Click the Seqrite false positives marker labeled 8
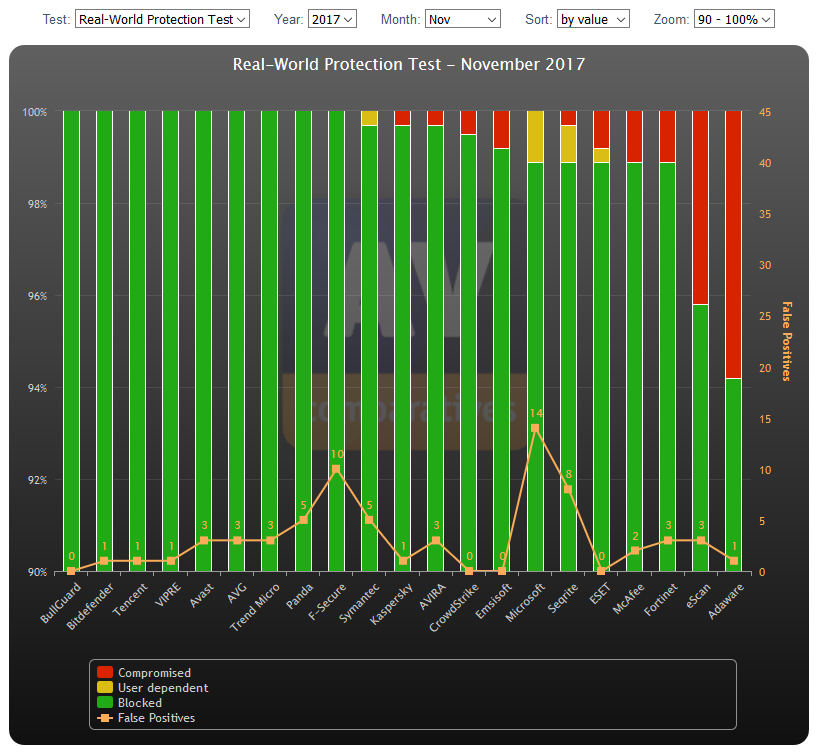Image resolution: width=820 pixels, height=753 pixels. click(x=568, y=489)
